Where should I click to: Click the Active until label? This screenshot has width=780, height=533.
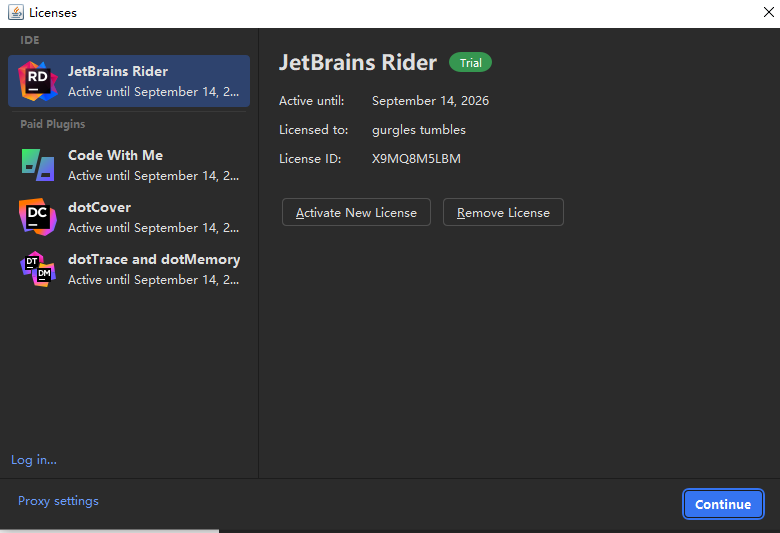[x=311, y=101]
